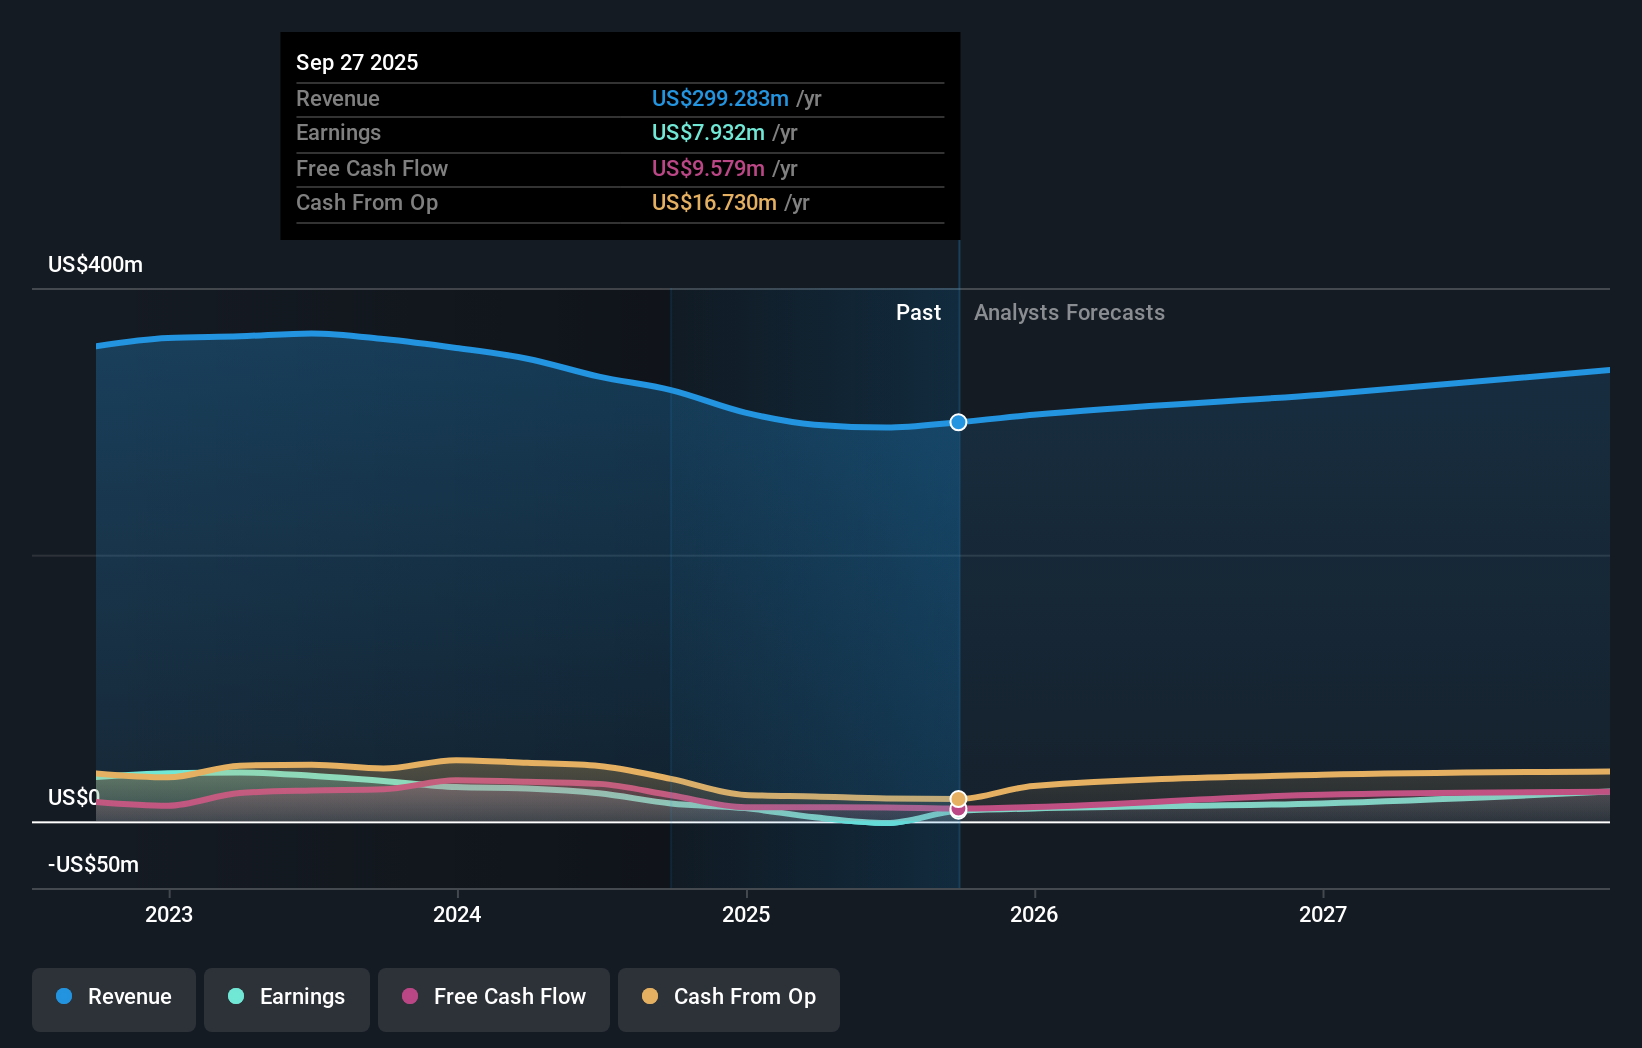Screen dimensions: 1642x1048
Task: Click the 2025 label on the time axis
Action: (747, 913)
